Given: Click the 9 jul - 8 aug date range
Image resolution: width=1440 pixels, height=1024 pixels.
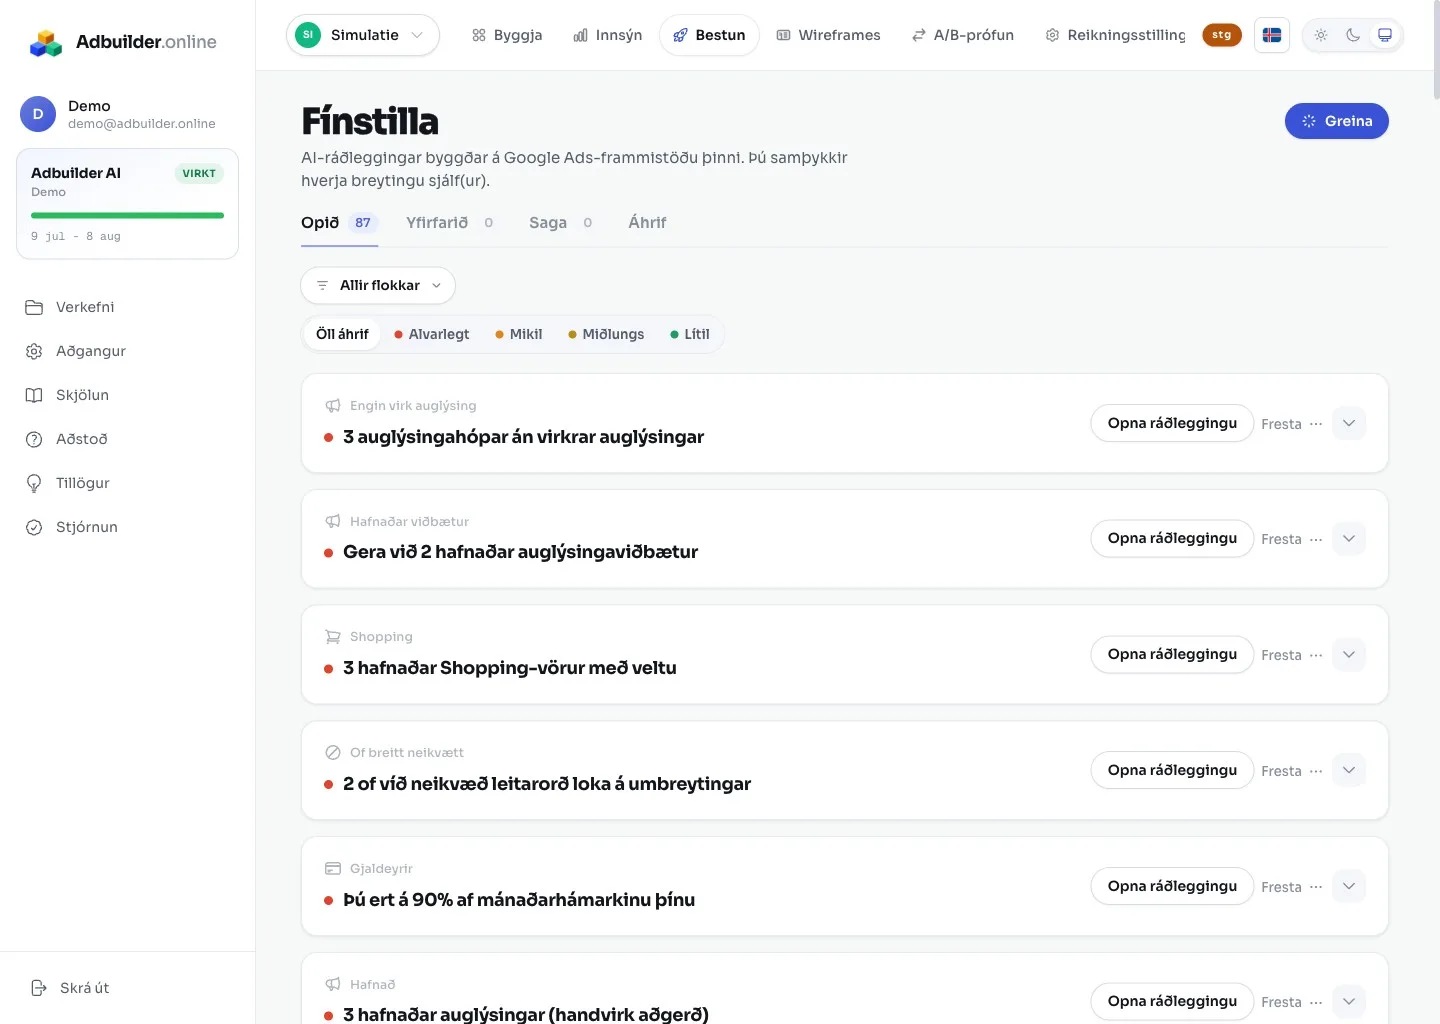Looking at the screenshot, I should coord(76,236).
